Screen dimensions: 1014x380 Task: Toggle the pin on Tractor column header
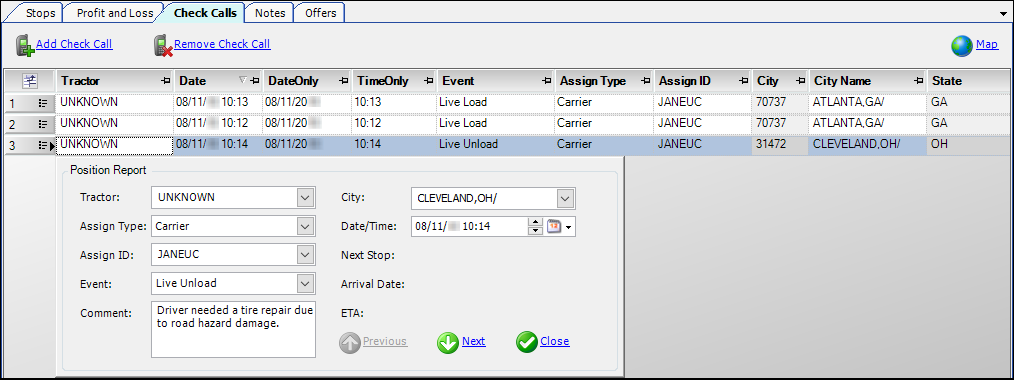click(x=166, y=81)
